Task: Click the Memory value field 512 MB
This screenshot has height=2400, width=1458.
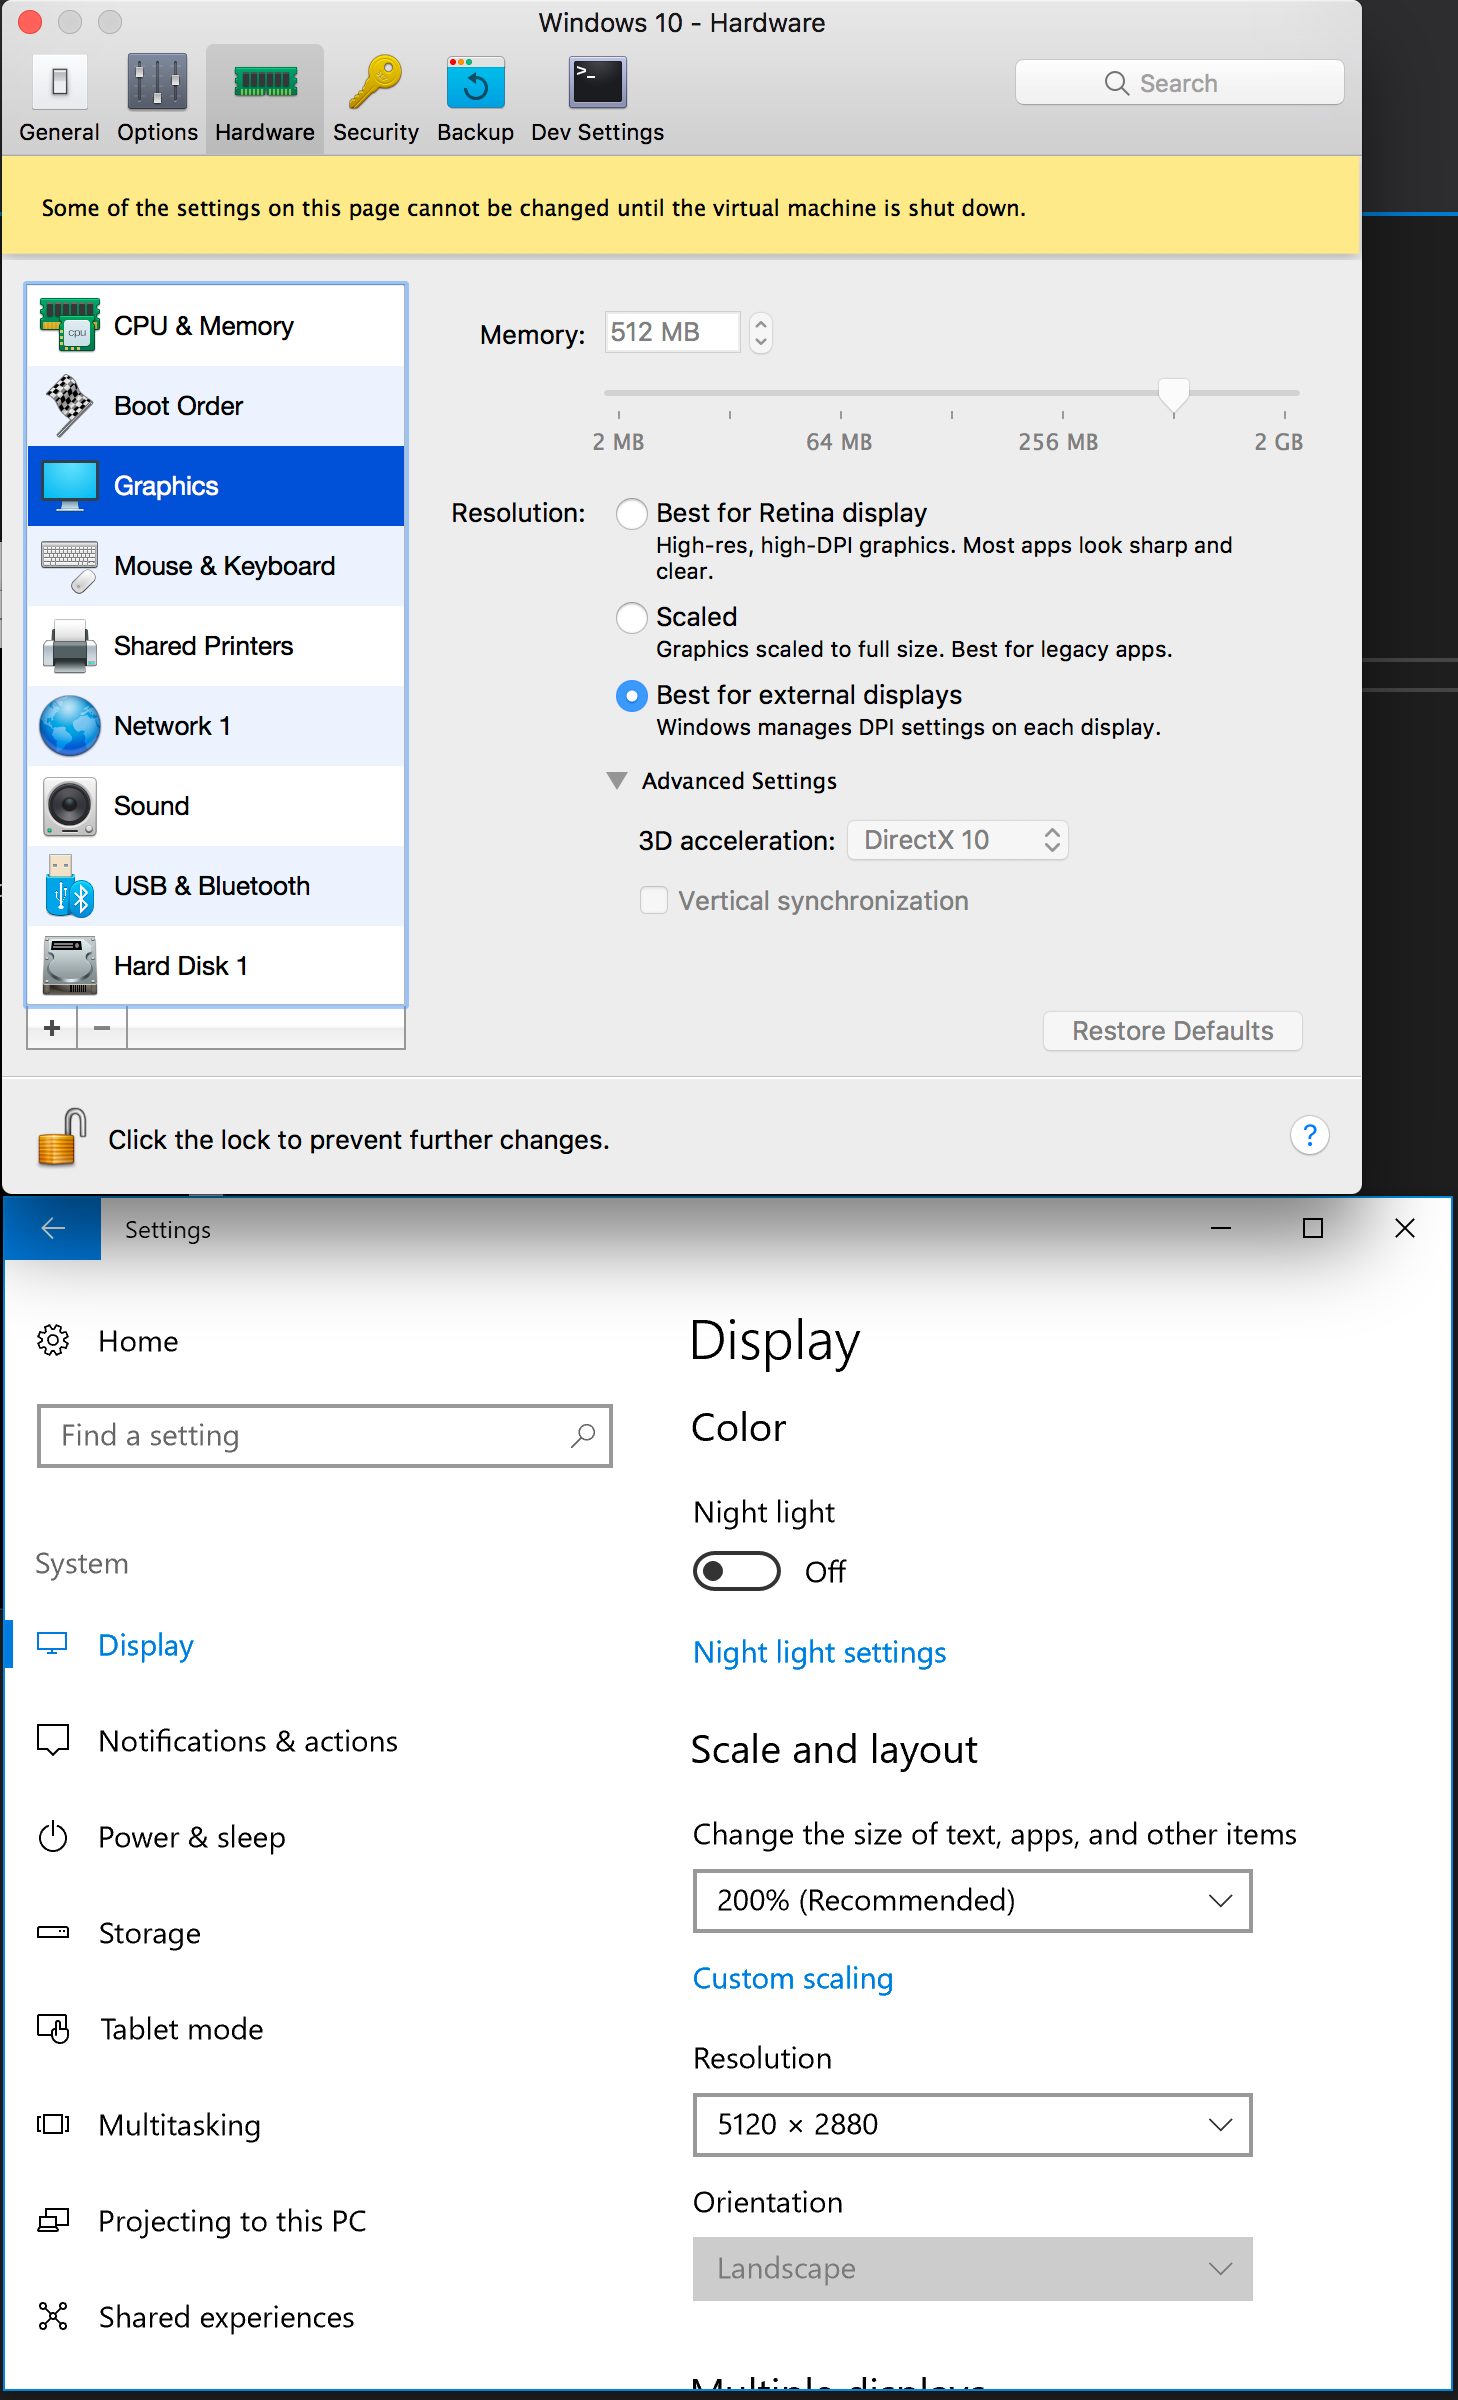Action: [673, 332]
